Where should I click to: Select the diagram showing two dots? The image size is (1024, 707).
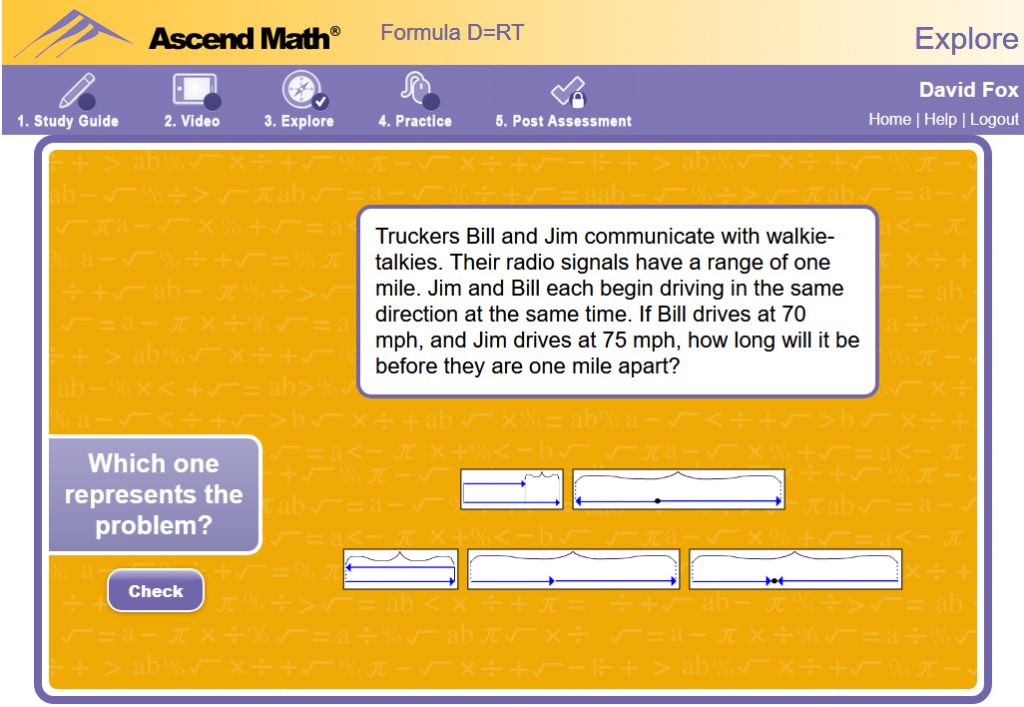(794, 570)
